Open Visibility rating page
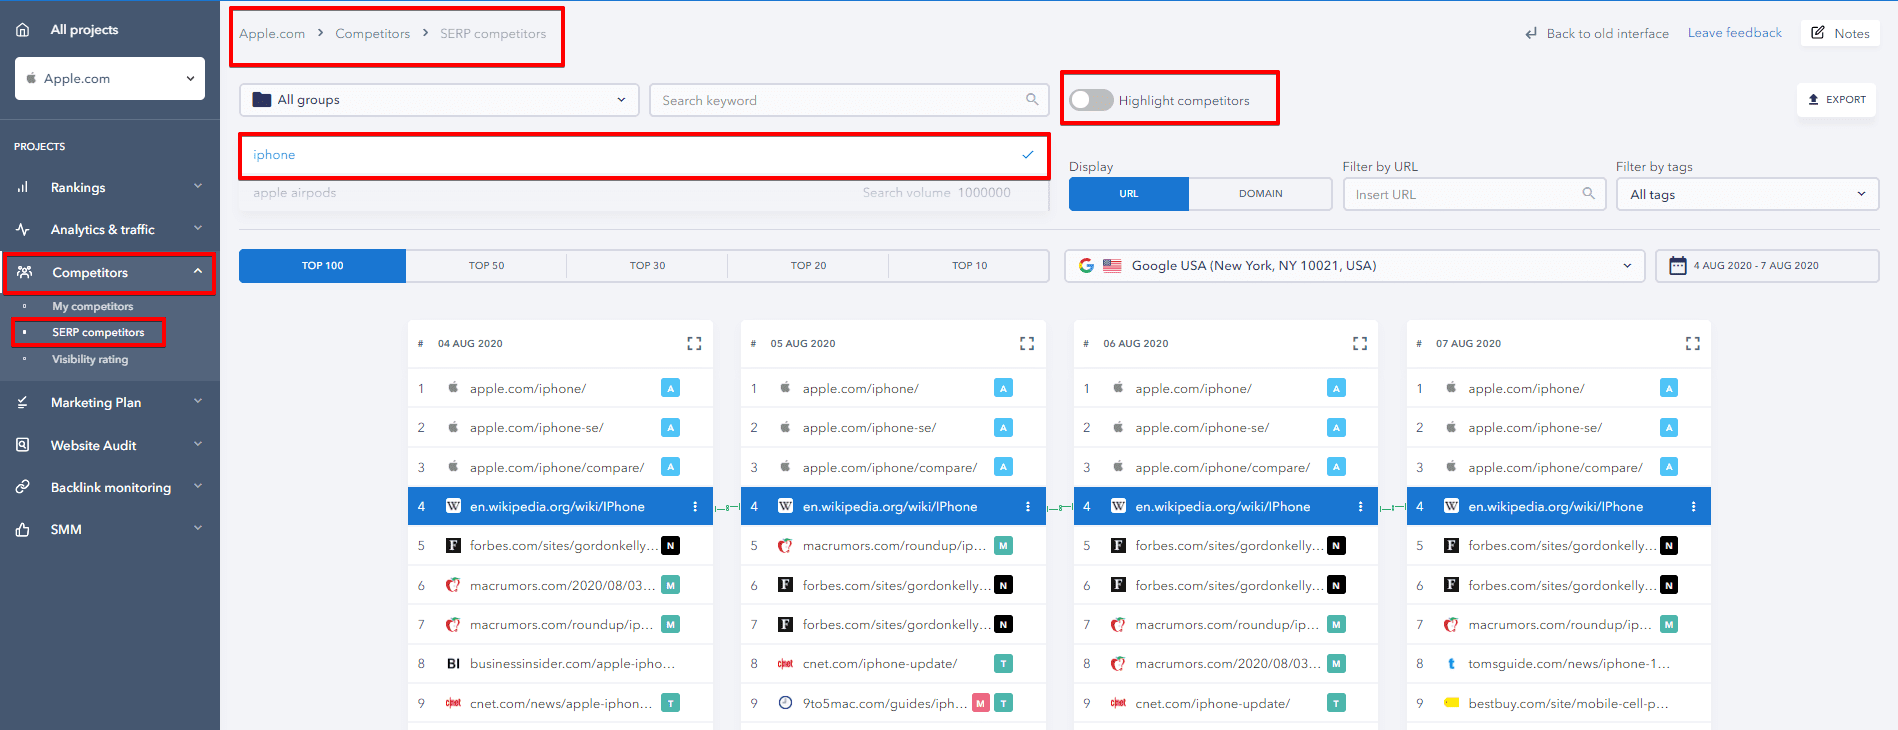Image resolution: width=1898 pixels, height=730 pixels. coord(90,359)
